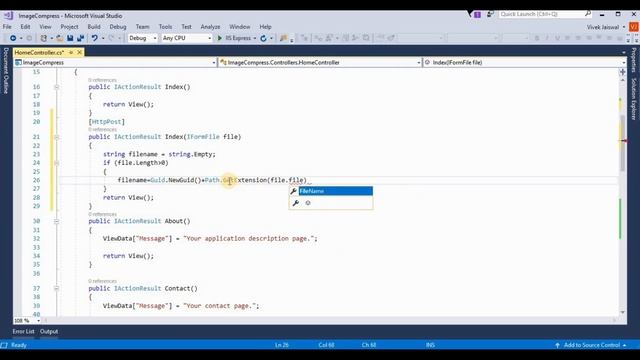
Task: Undo the last edit via toolbar
Action: (94, 38)
